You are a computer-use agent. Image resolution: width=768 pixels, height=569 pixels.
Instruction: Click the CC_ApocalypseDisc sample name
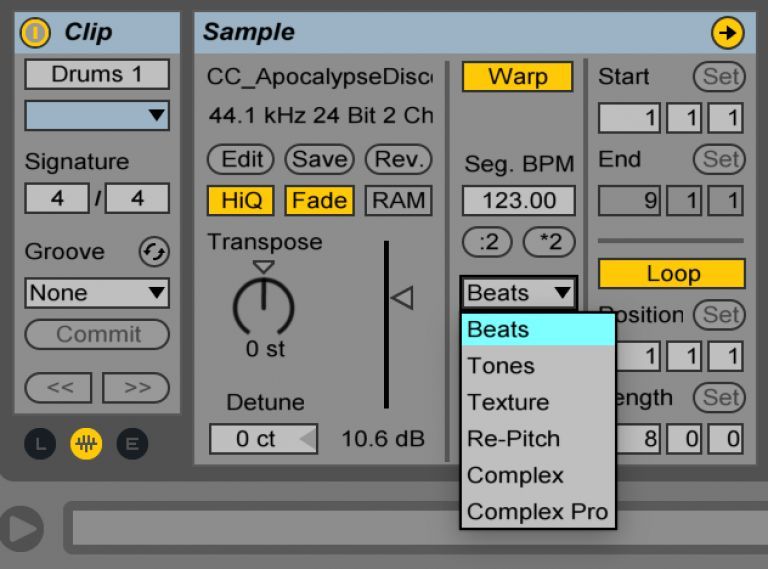click(320, 76)
